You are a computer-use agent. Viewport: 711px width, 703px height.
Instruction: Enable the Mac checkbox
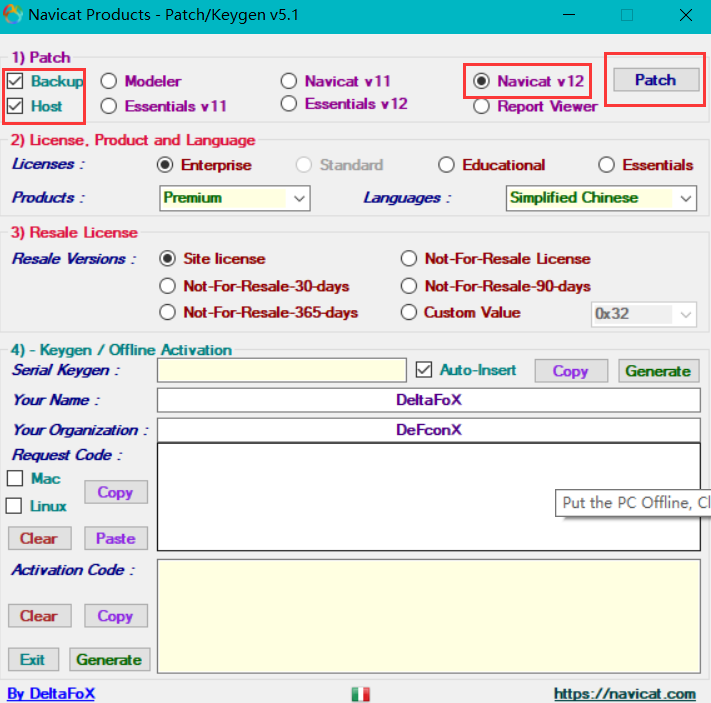pos(15,478)
